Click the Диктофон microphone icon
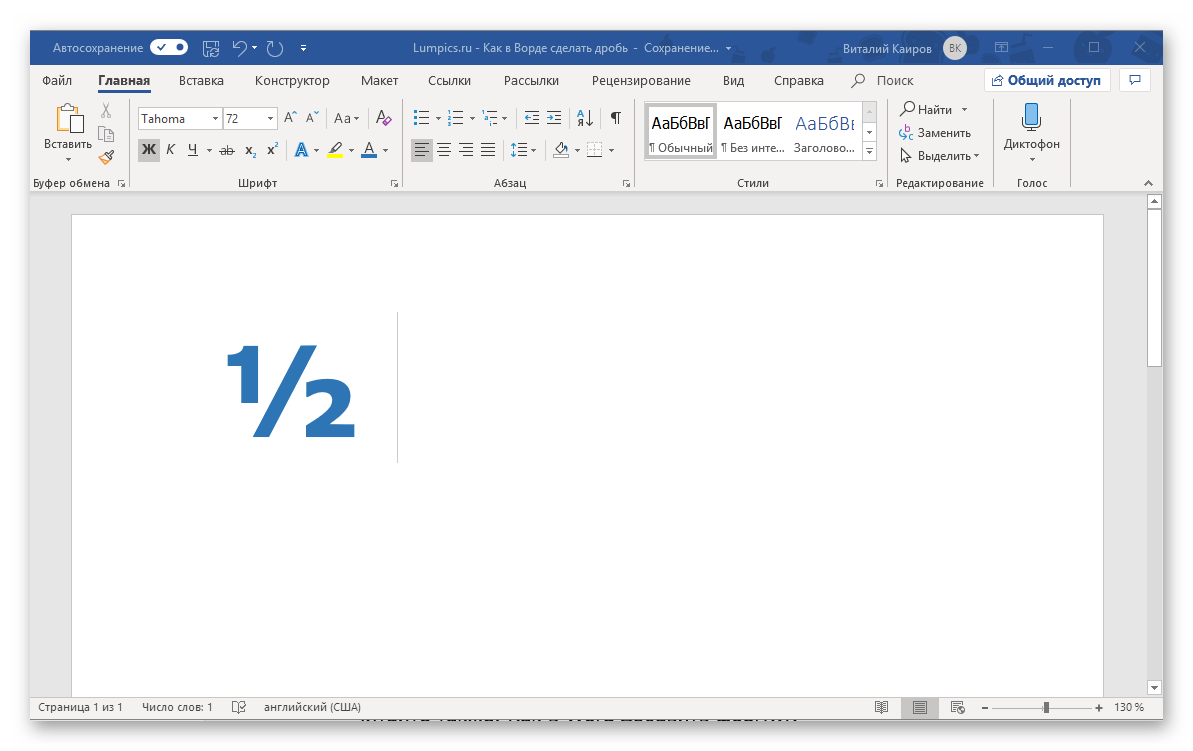 (x=1031, y=118)
